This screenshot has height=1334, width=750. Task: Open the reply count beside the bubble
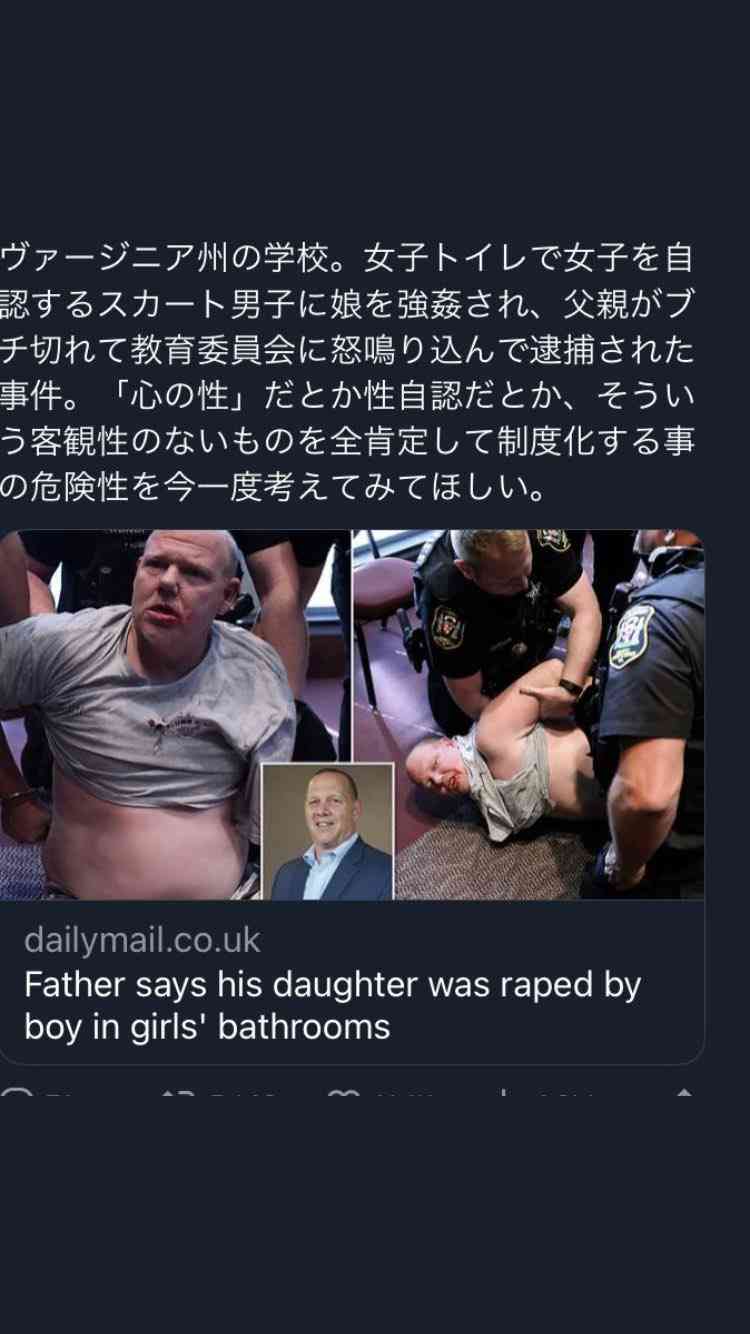(x=62, y=1094)
